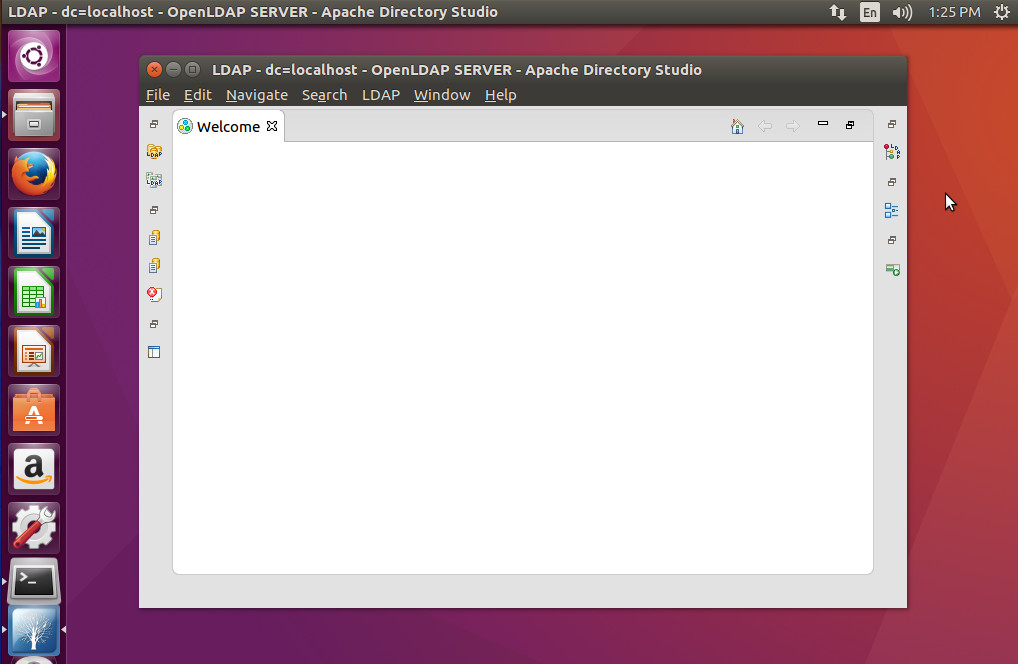
Task: Show the log view icon directly above Error Log
Action: coord(154,265)
